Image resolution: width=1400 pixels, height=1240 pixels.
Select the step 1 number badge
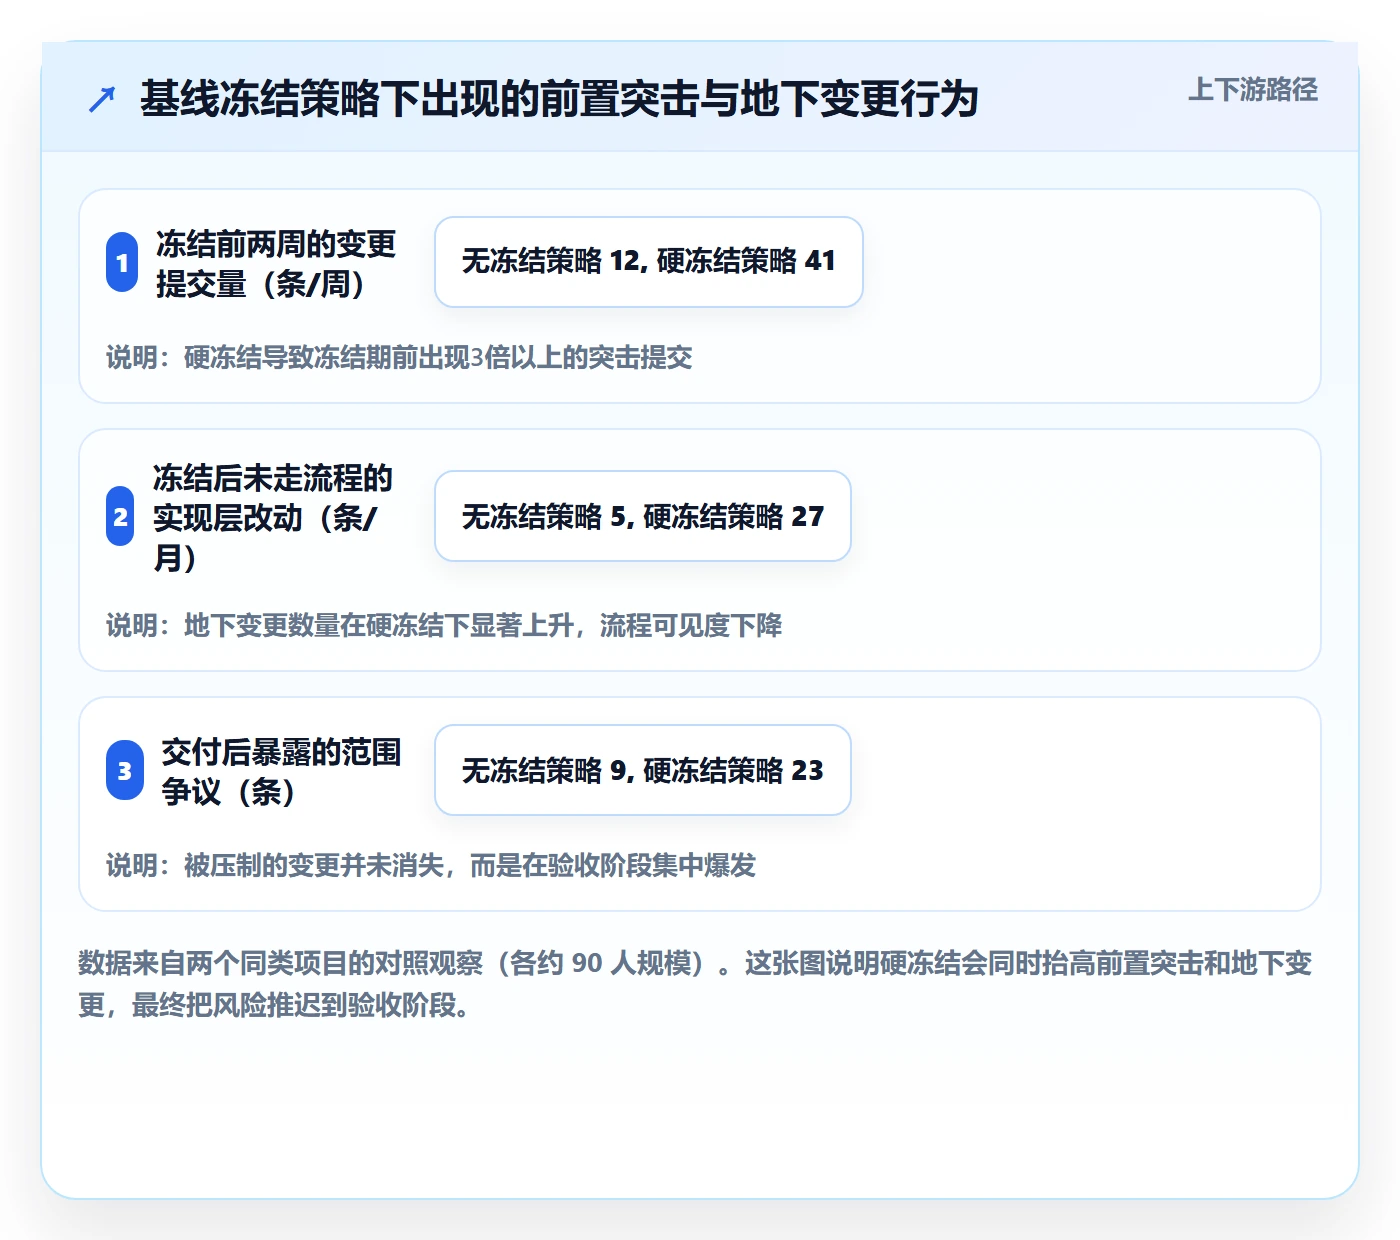122,262
